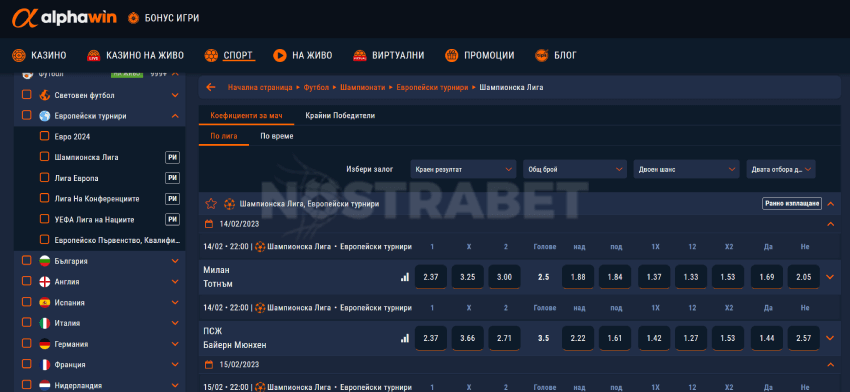Switch to Крайни Победители tab

pyautogui.click(x=340, y=115)
